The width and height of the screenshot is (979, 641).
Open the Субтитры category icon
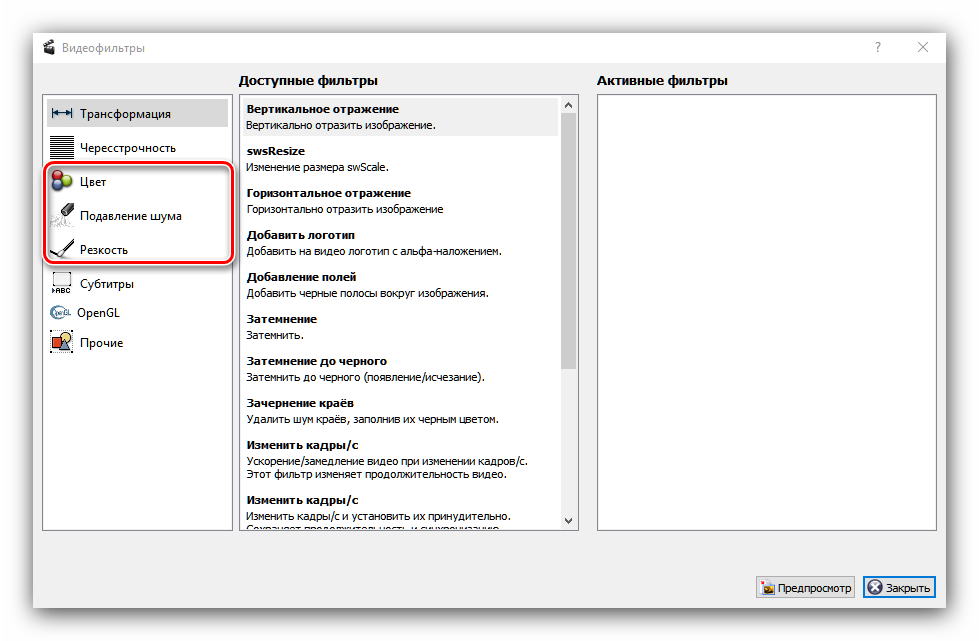(62, 283)
